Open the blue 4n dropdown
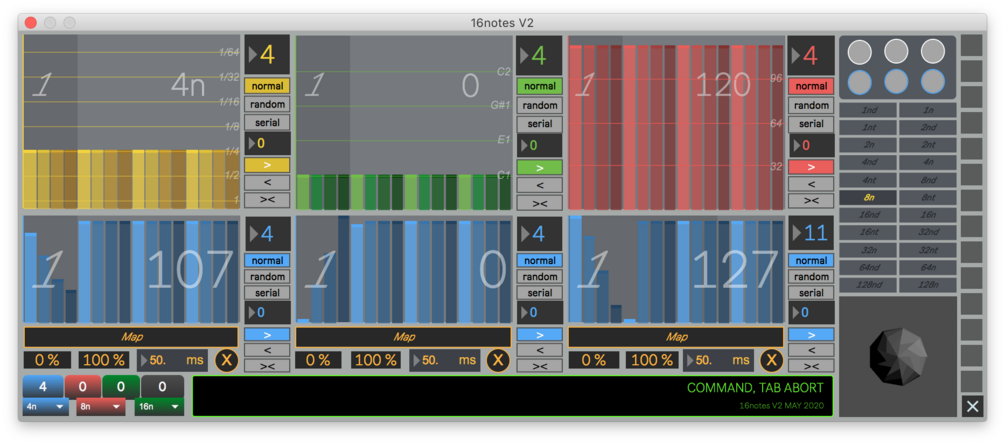The height and width of the screenshot is (444, 1005). click(46, 406)
